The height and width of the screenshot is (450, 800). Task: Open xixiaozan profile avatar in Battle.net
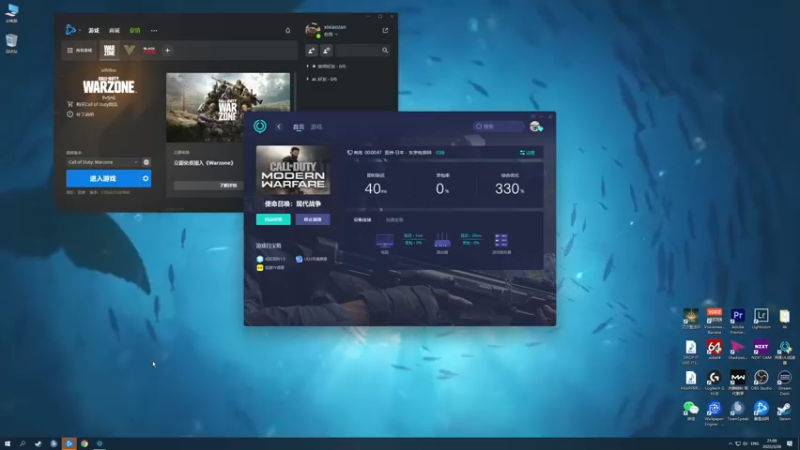[312, 30]
